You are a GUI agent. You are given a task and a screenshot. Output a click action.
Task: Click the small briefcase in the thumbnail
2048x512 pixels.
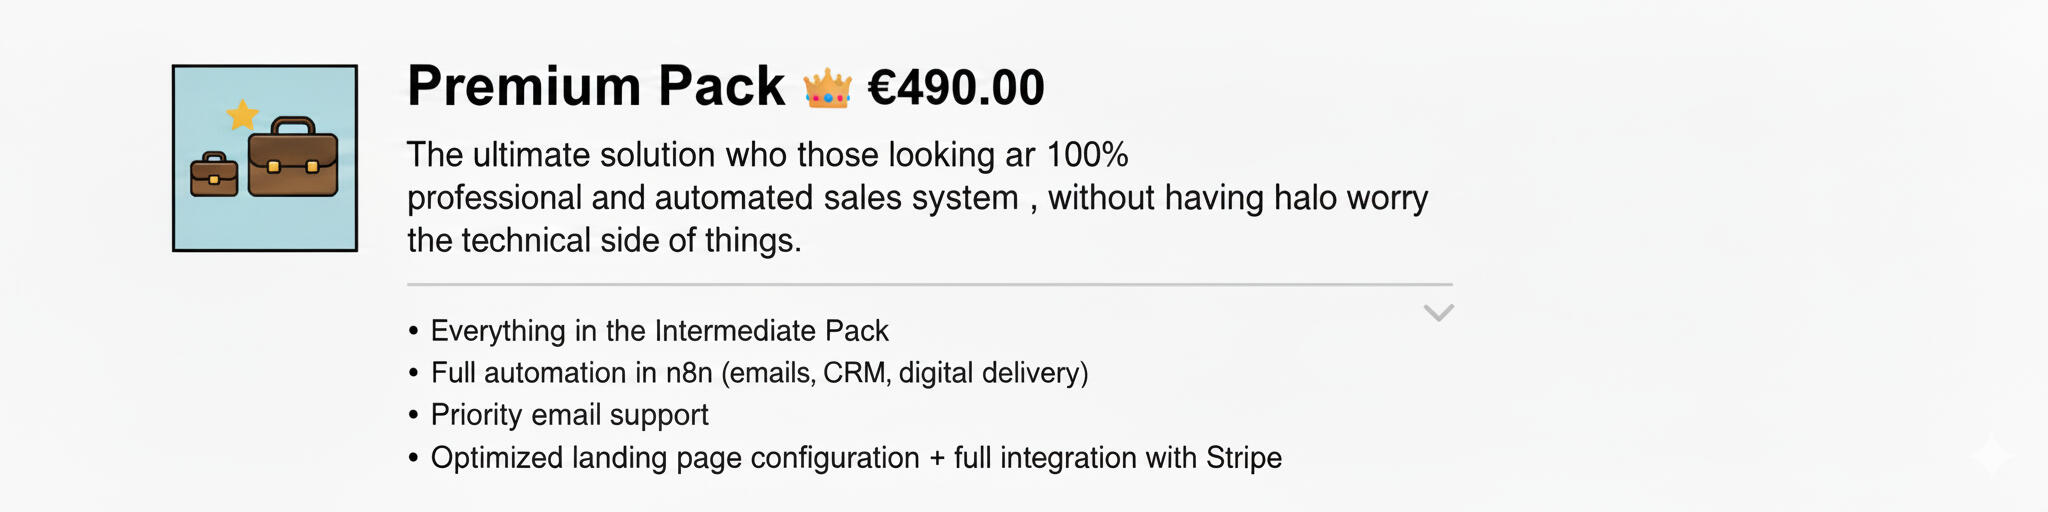click(214, 174)
